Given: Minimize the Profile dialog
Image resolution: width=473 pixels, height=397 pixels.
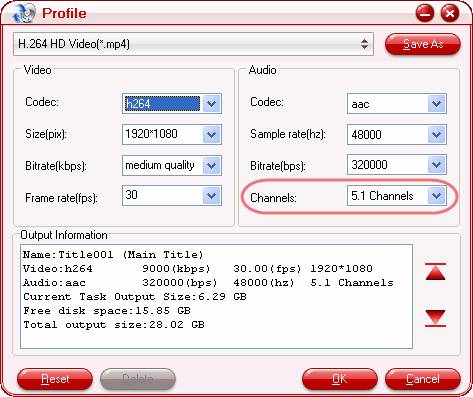Looking at the screenshot, I should tap(425, 14).
